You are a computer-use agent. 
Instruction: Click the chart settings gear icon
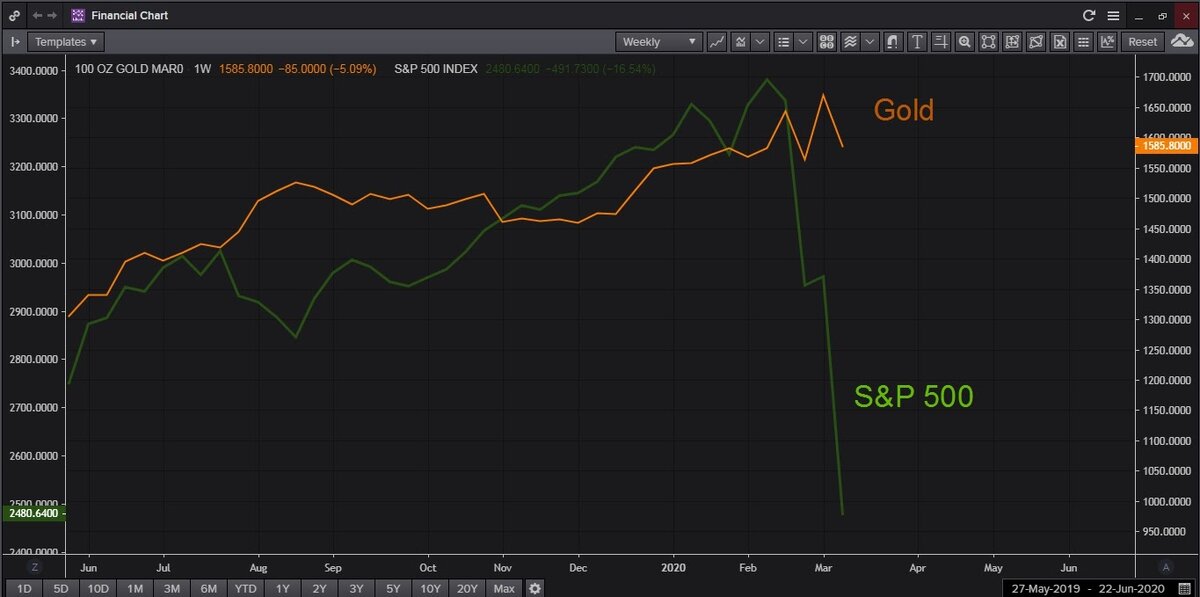click(x=534, y=588)
